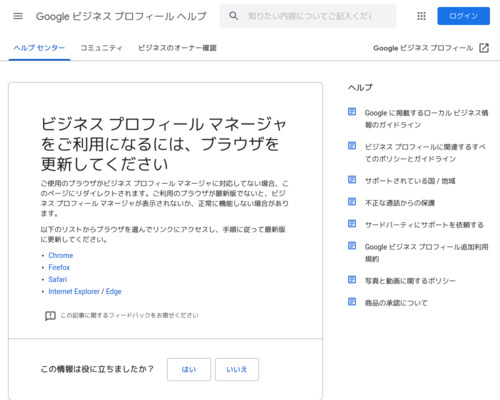The height and width of the screenshot is (400, 500).
Task: Open the Edge update link
Action: [x=114, y=291]
